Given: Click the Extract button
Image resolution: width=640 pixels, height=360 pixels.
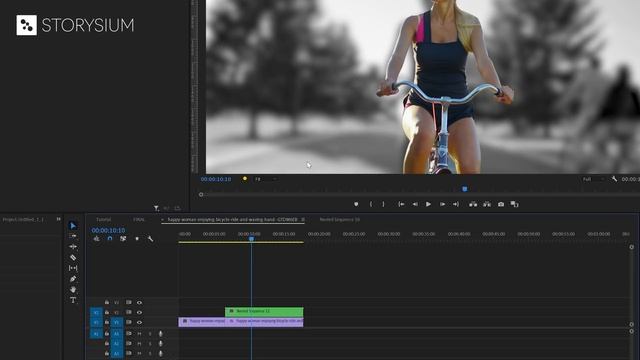Looking at the screenshot, I should 487,204.
